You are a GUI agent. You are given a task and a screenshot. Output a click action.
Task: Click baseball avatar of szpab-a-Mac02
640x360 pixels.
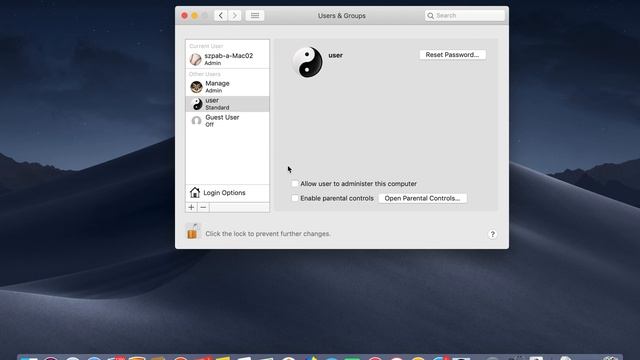tap(196, 60)
